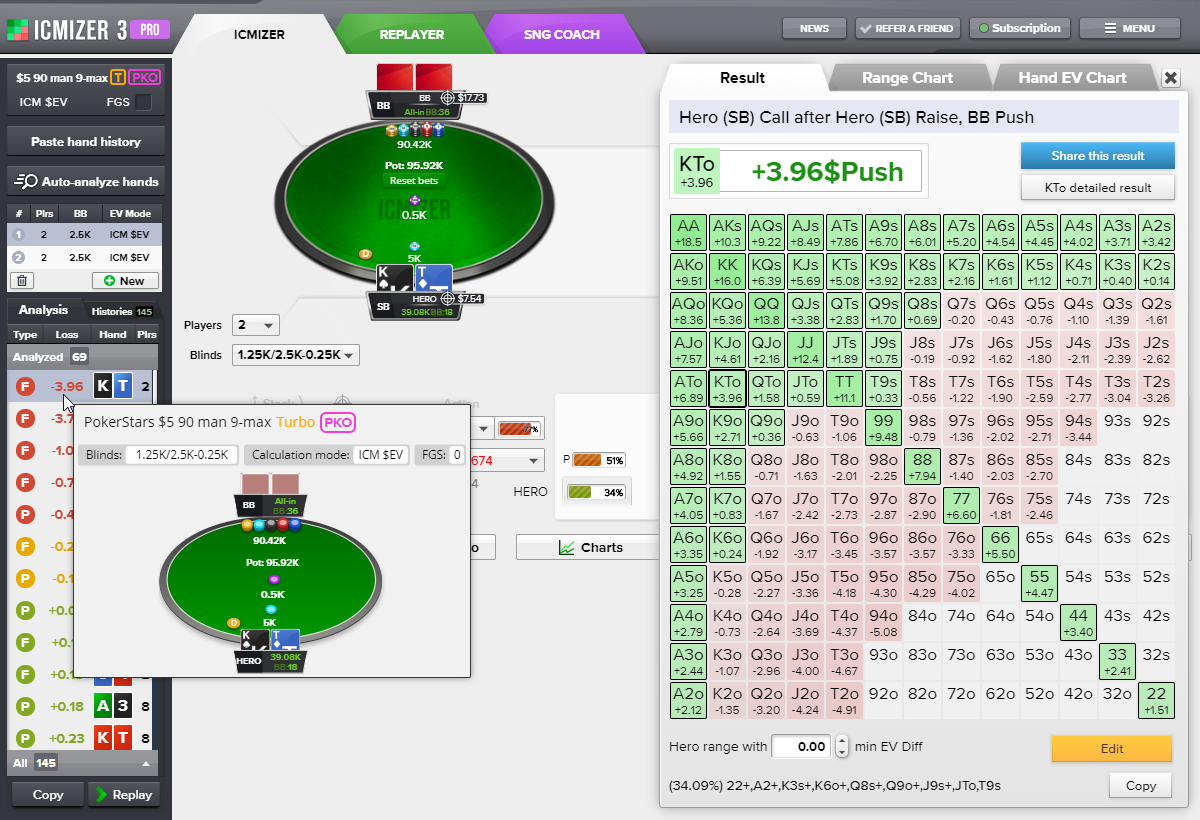Adjust the min EV Diff stepper arrows
Screen dimensions: 1200x820
click(842, 746)
